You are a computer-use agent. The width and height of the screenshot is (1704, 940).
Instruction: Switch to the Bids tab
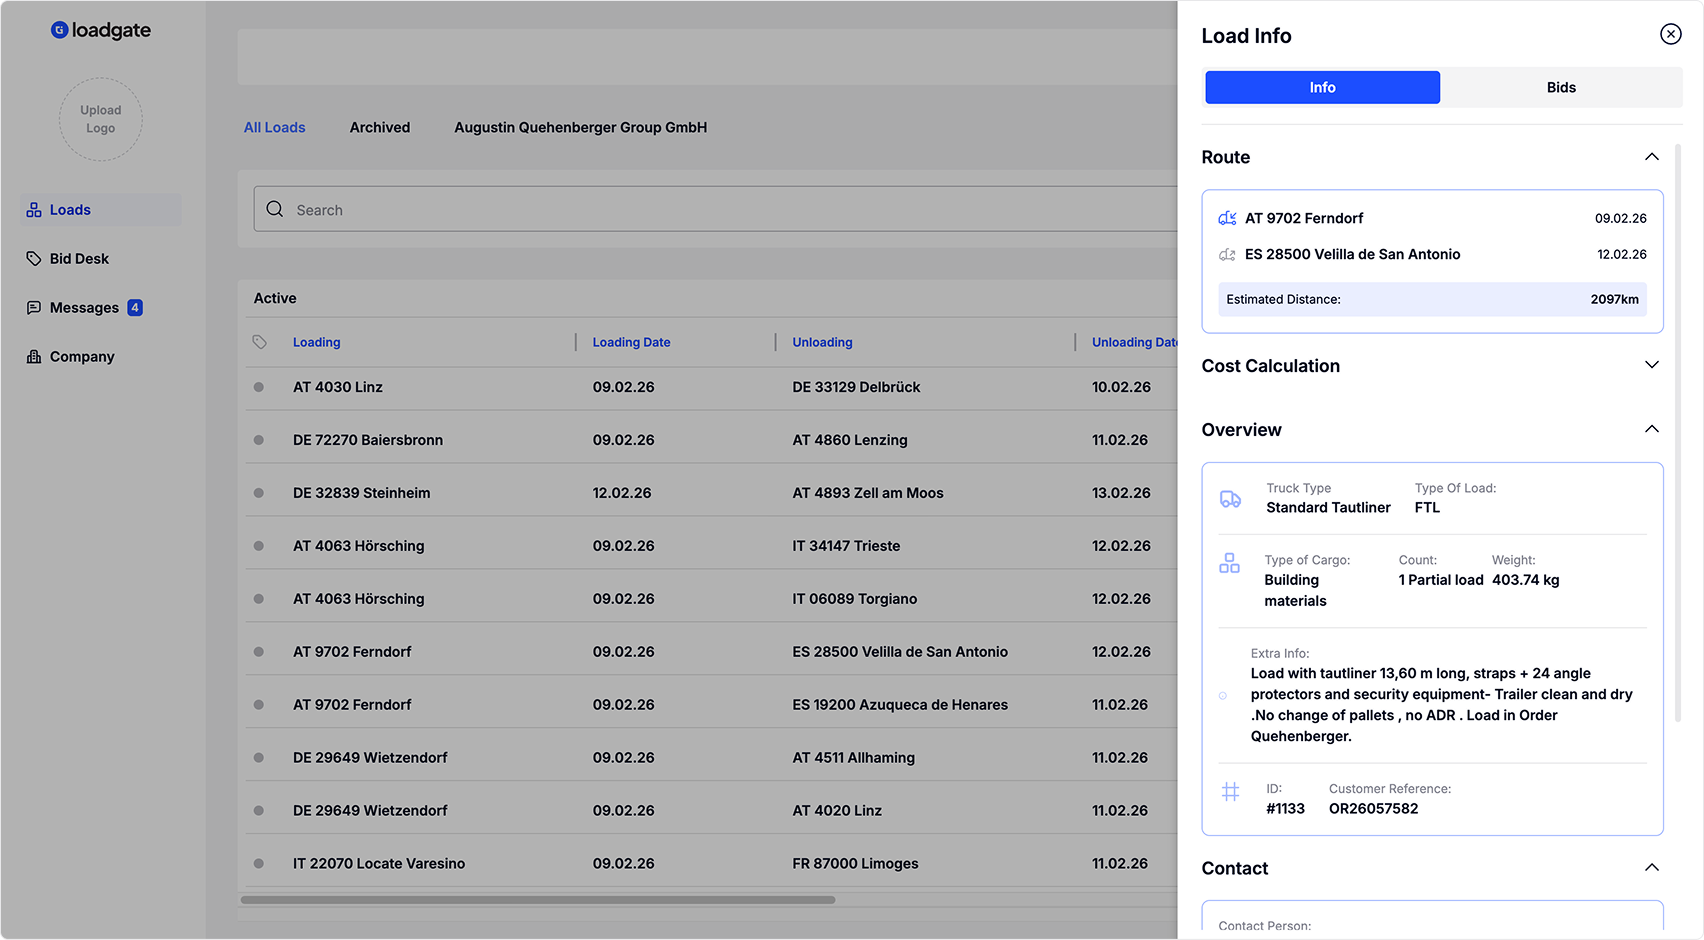click(x=1560, y=88)
